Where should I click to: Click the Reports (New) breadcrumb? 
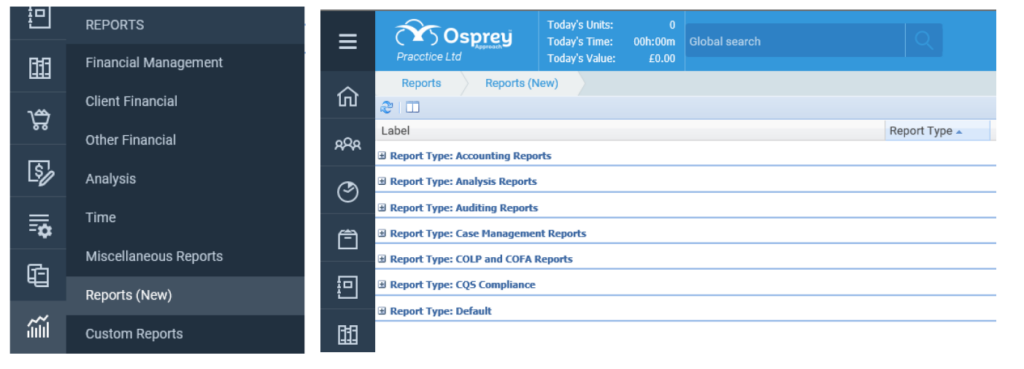point(522,83)
